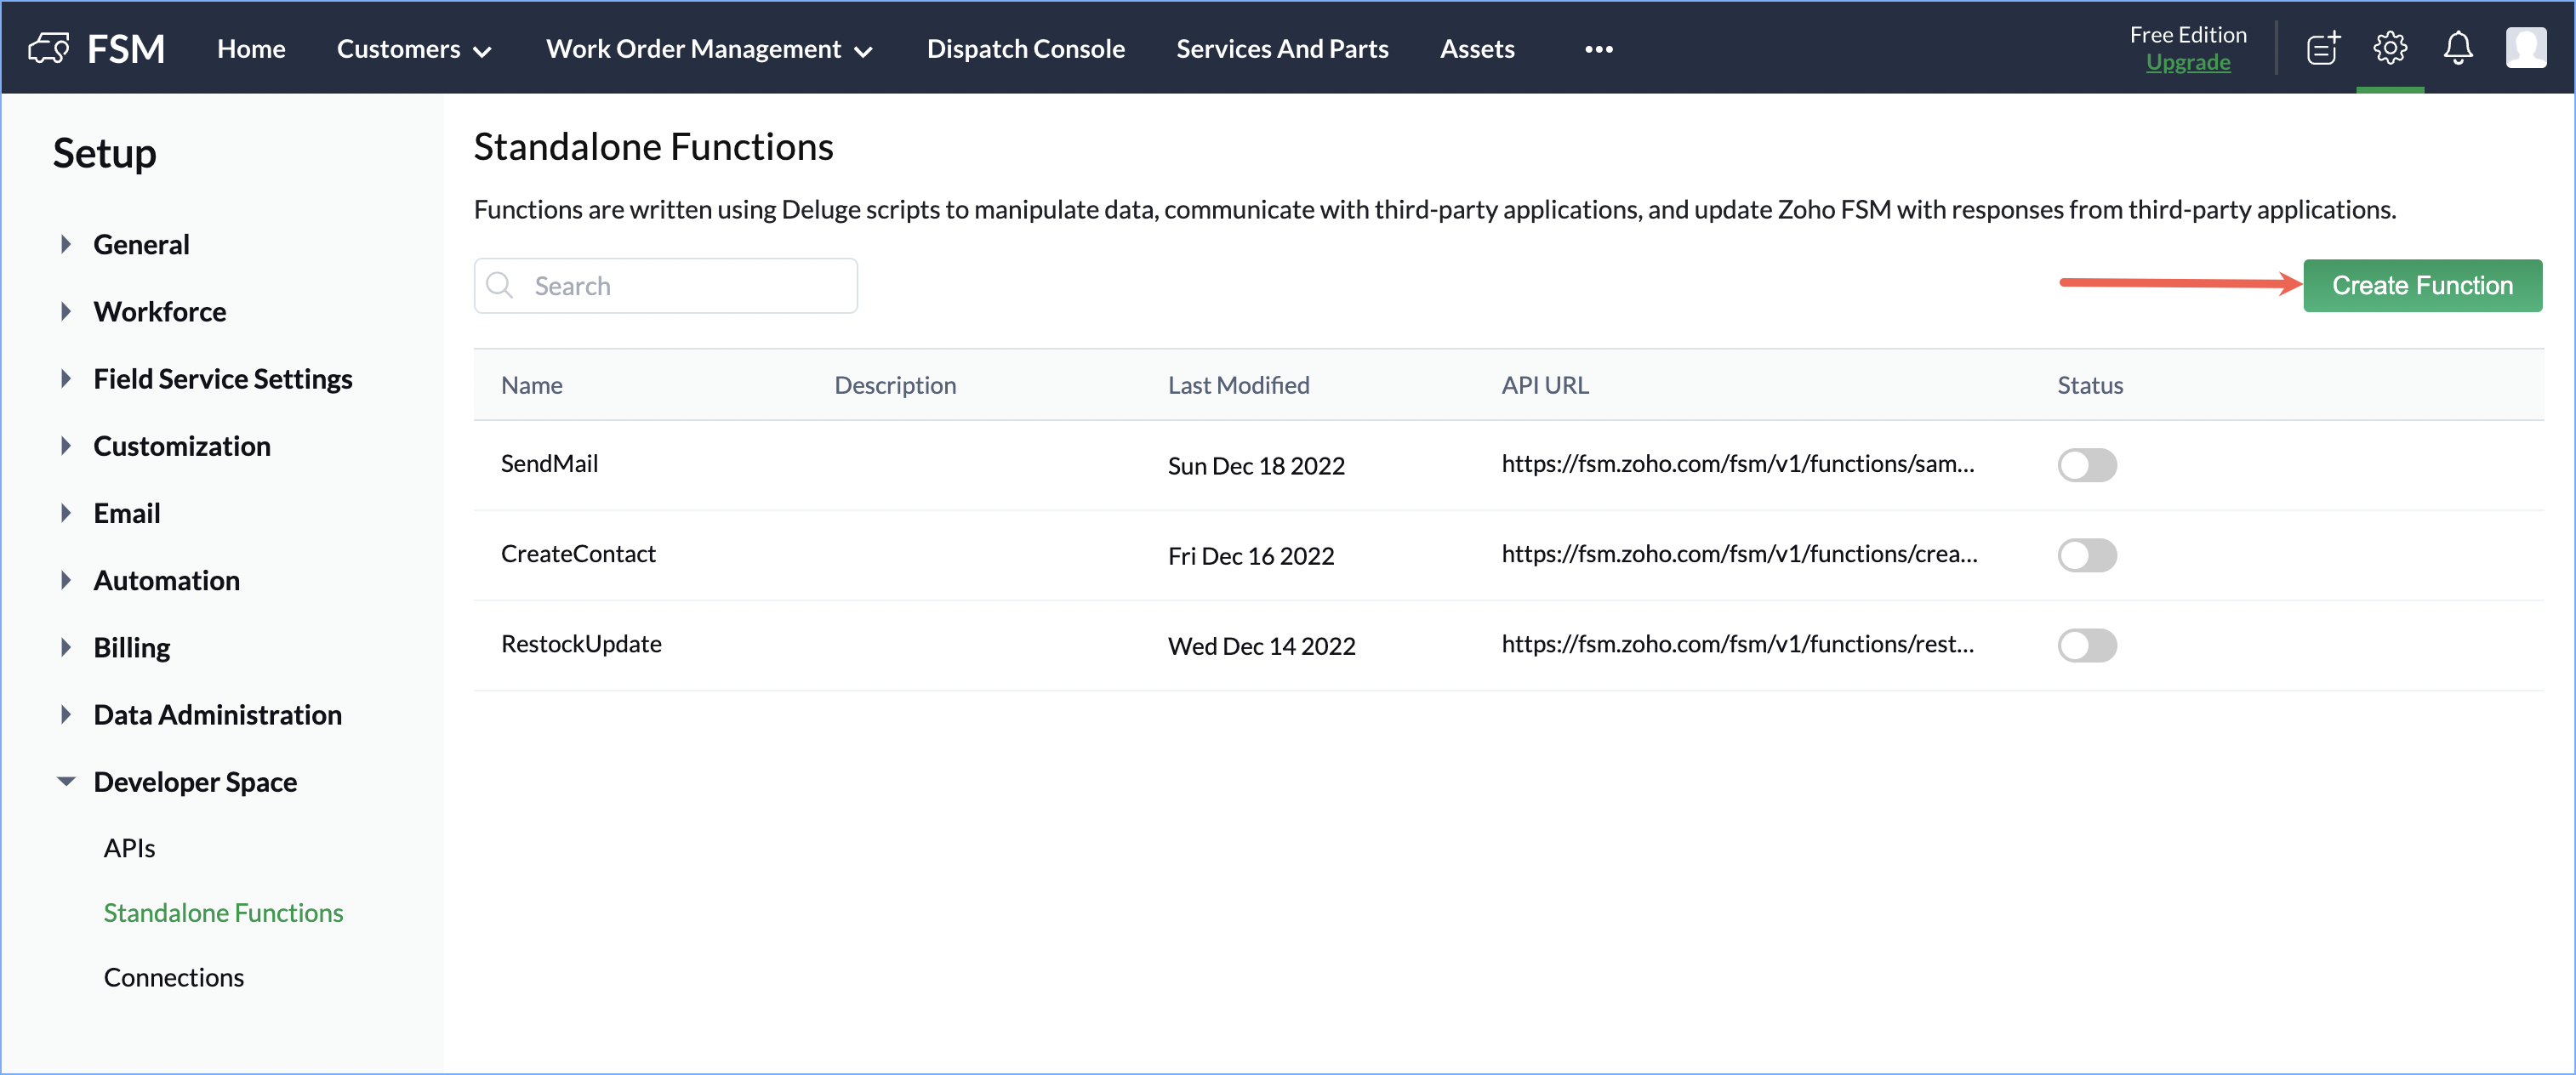Toggle RestockUpdate function status
The height and width of the screenshot is (1075, 2576).
[2087, 645]
